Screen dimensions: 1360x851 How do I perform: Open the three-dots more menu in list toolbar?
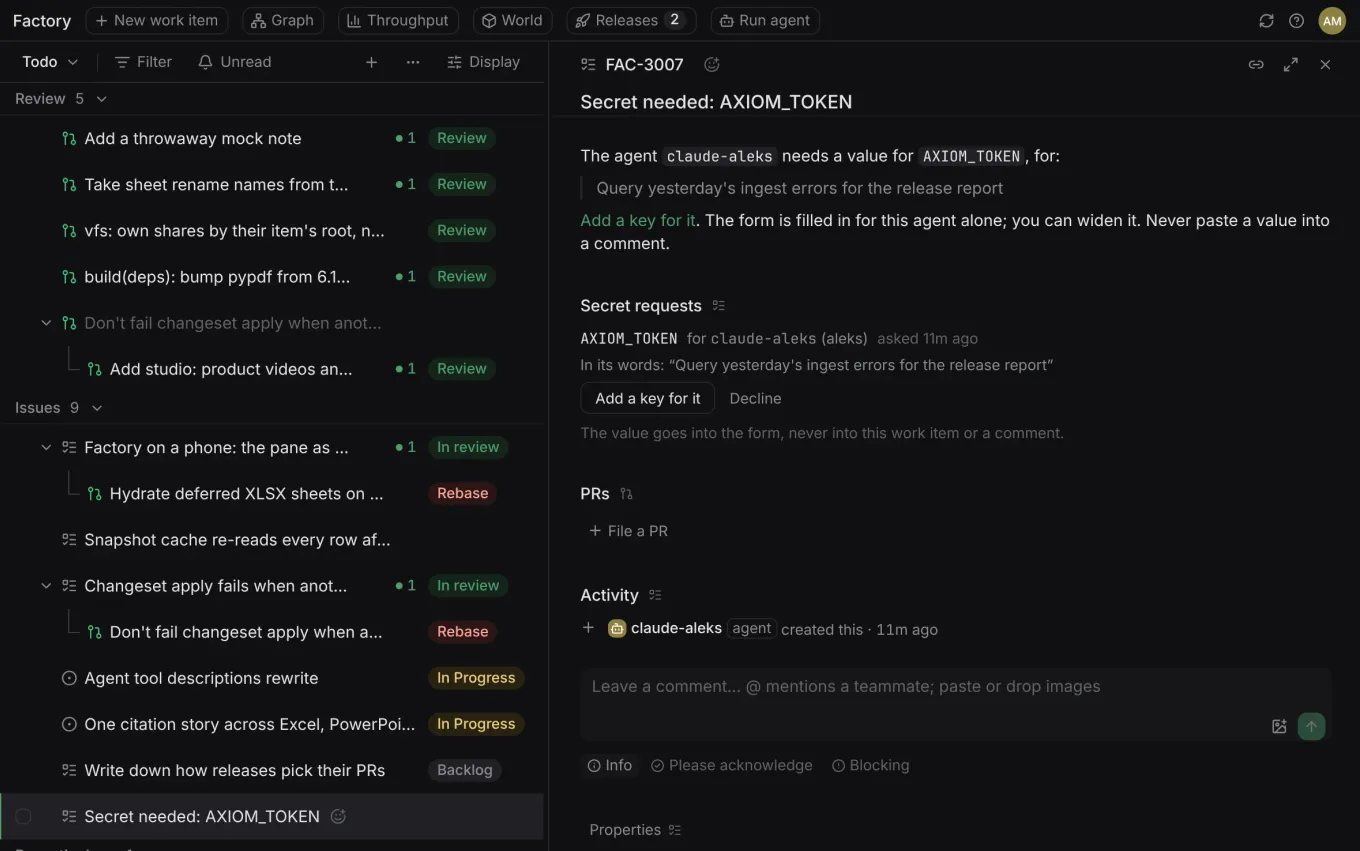(x=413, y=62)
